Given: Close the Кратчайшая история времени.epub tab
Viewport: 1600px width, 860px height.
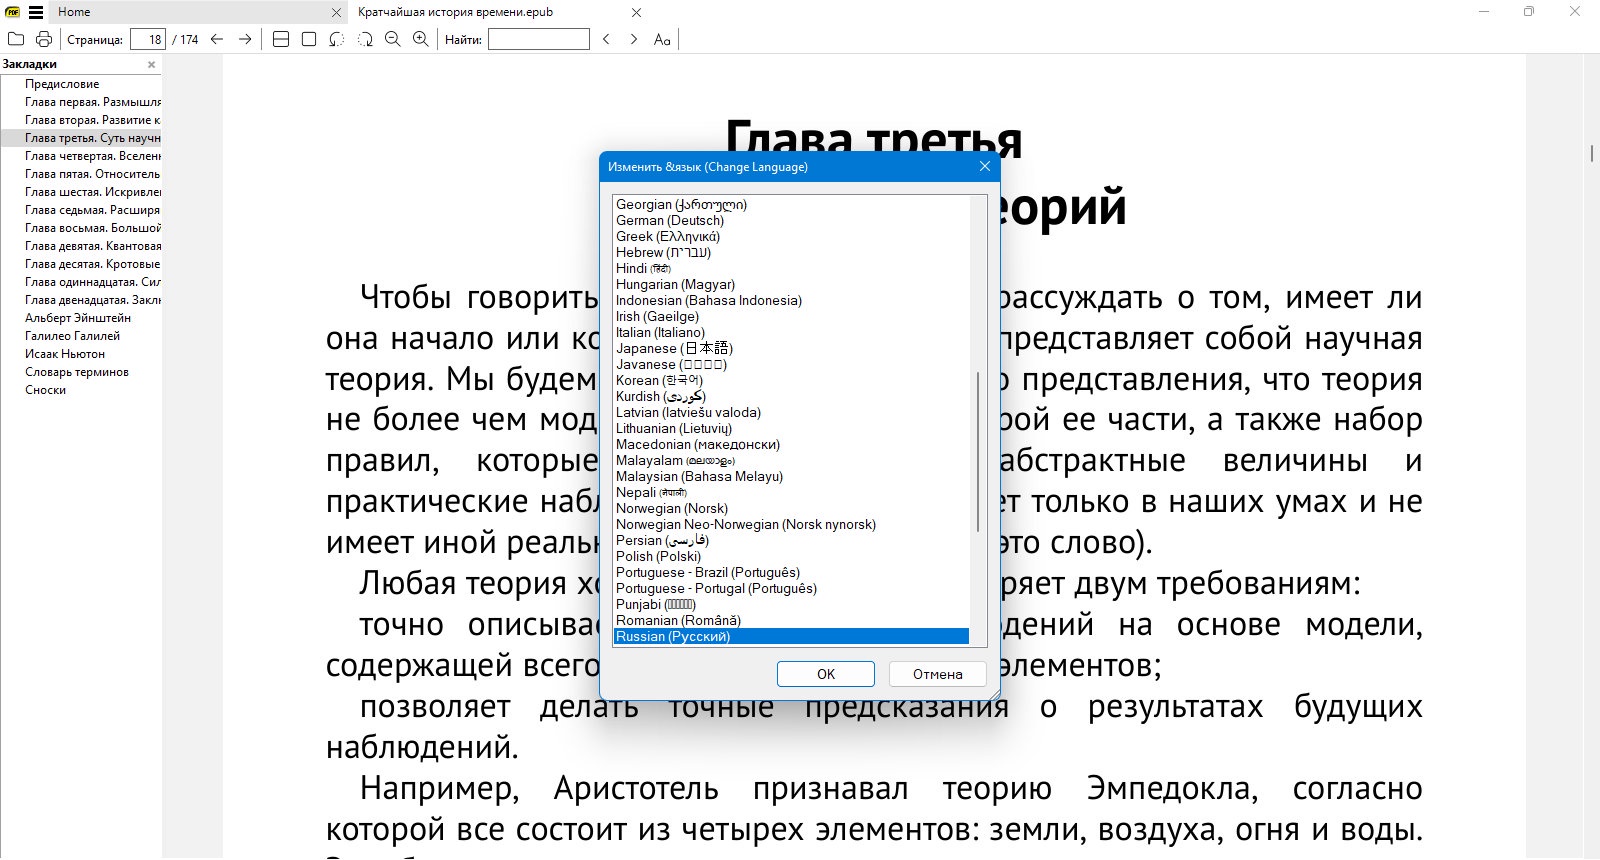Looking at the screenshot, I should tap(637, 13).
